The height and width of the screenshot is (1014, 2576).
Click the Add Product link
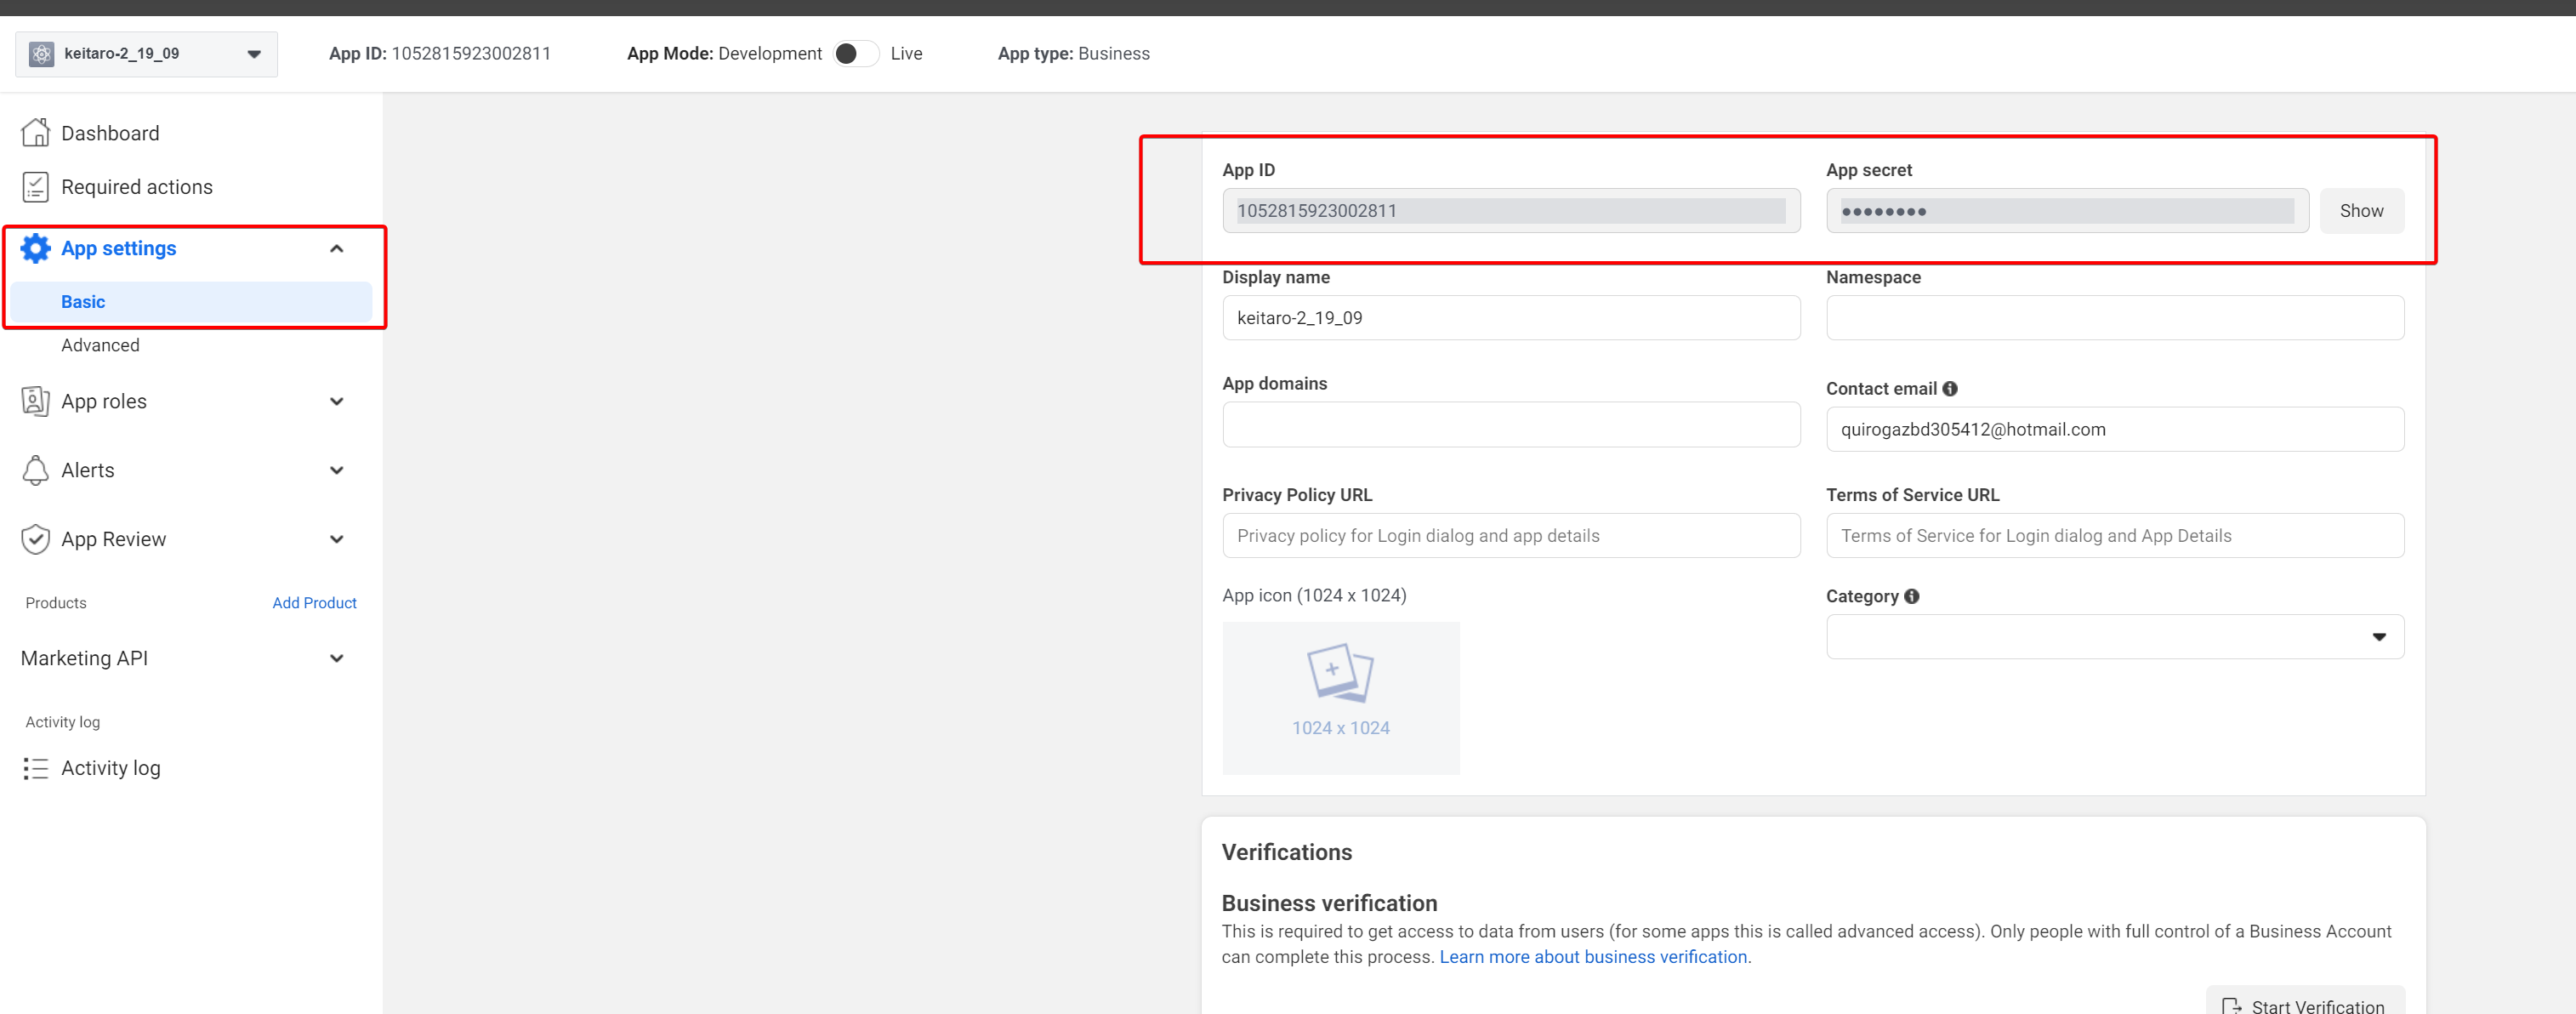314,603
